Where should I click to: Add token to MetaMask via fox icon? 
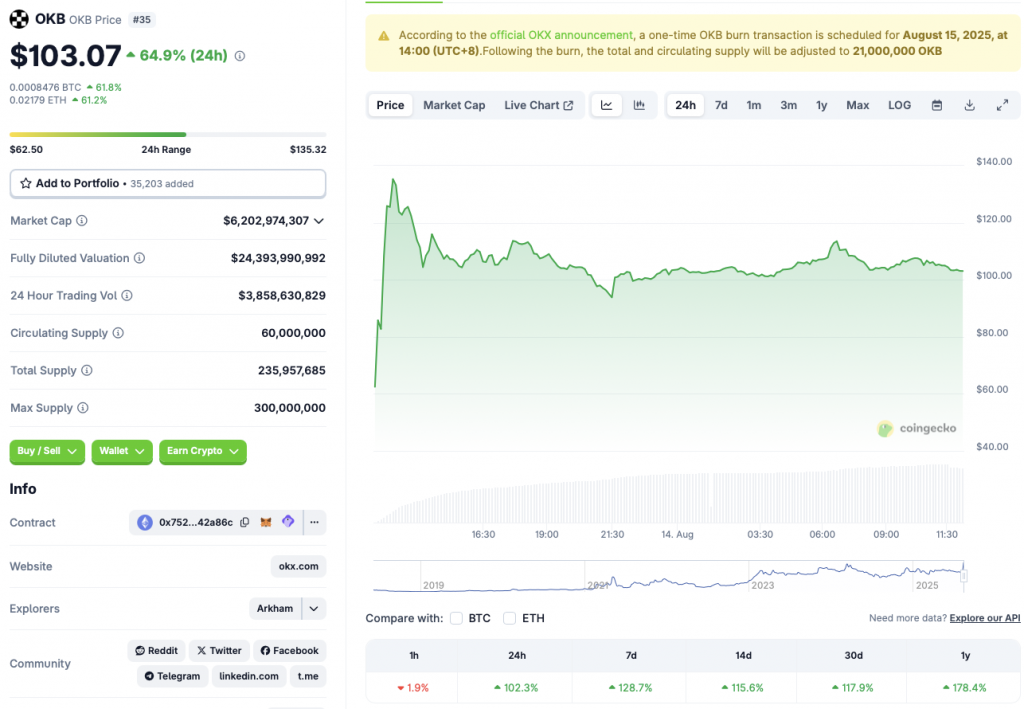tap(266, 522)
